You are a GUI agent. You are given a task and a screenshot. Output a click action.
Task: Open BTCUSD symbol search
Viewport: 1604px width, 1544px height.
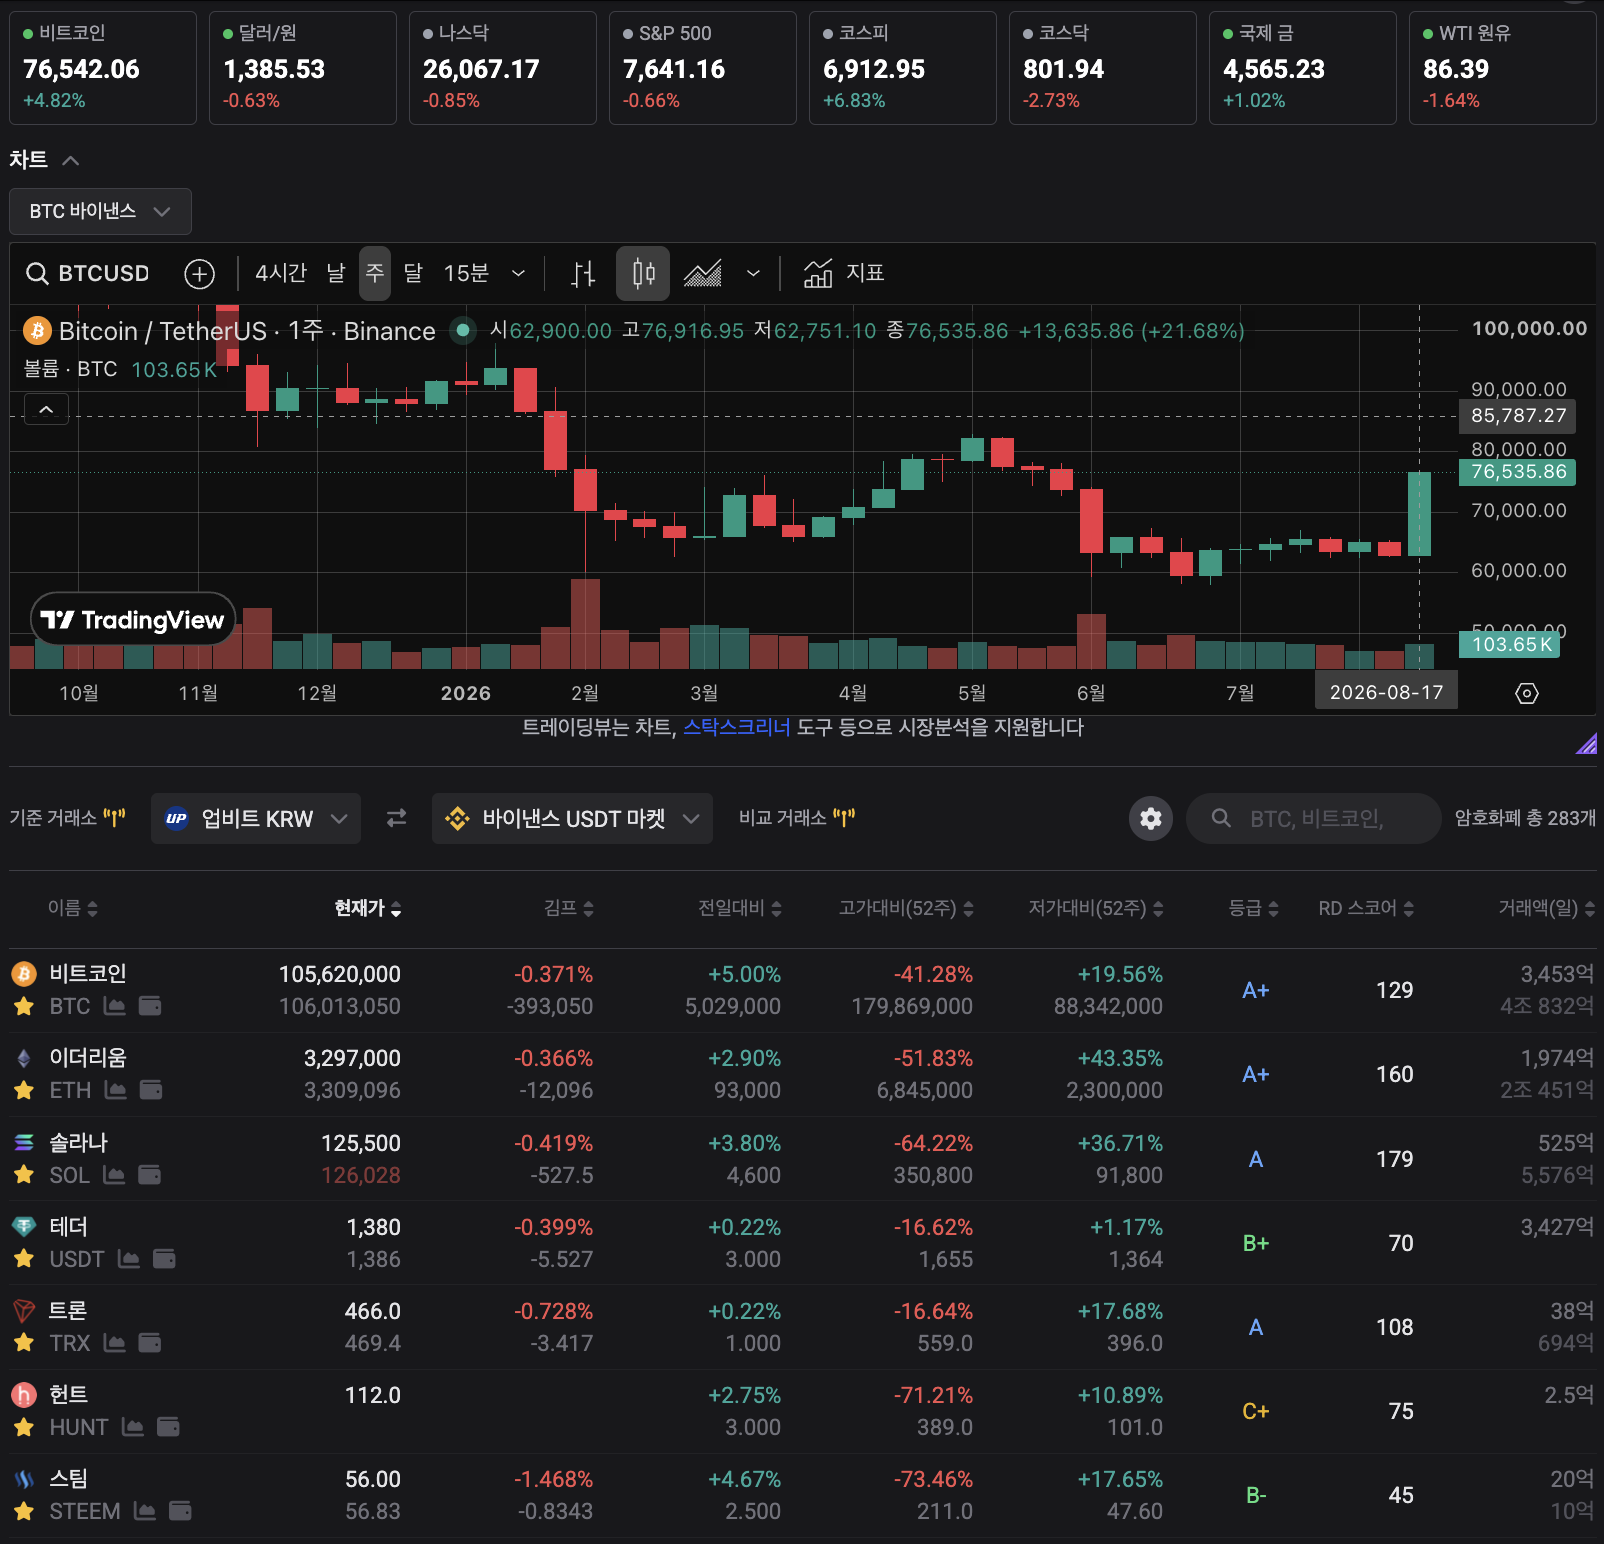coord(88,273)
